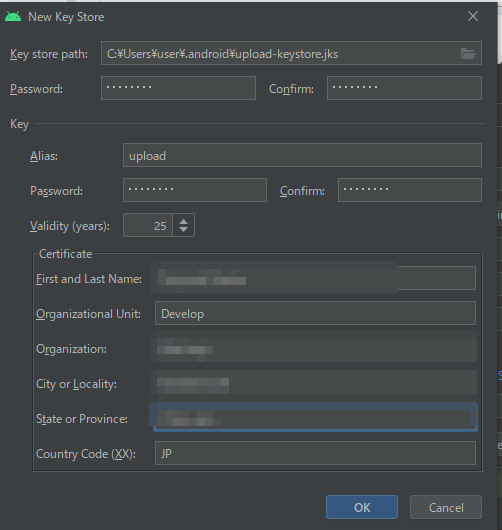Click the Alias label
Viewport: 502px width, 530px height.
[44, 156]
